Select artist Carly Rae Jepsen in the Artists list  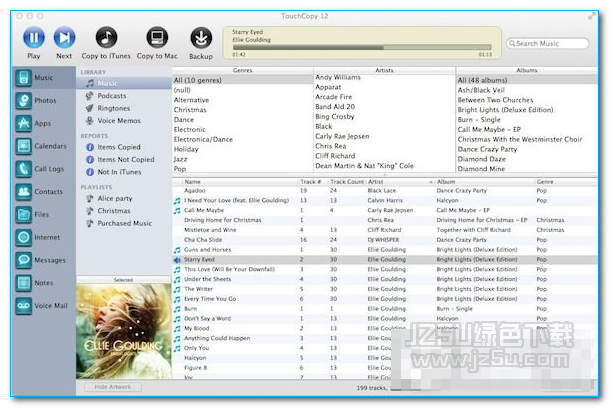384,136
